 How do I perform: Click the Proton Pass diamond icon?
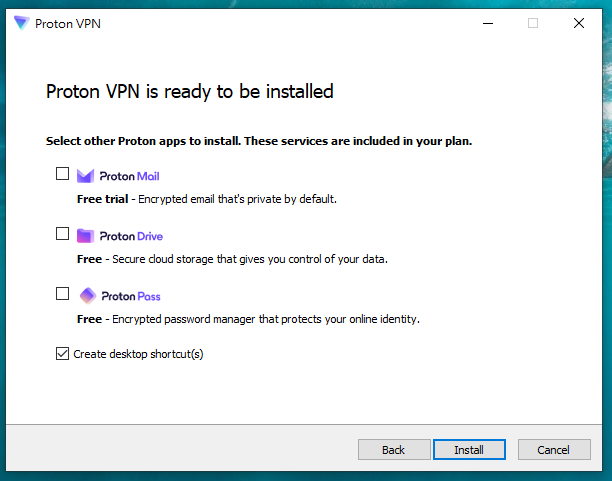click(86, 296)
